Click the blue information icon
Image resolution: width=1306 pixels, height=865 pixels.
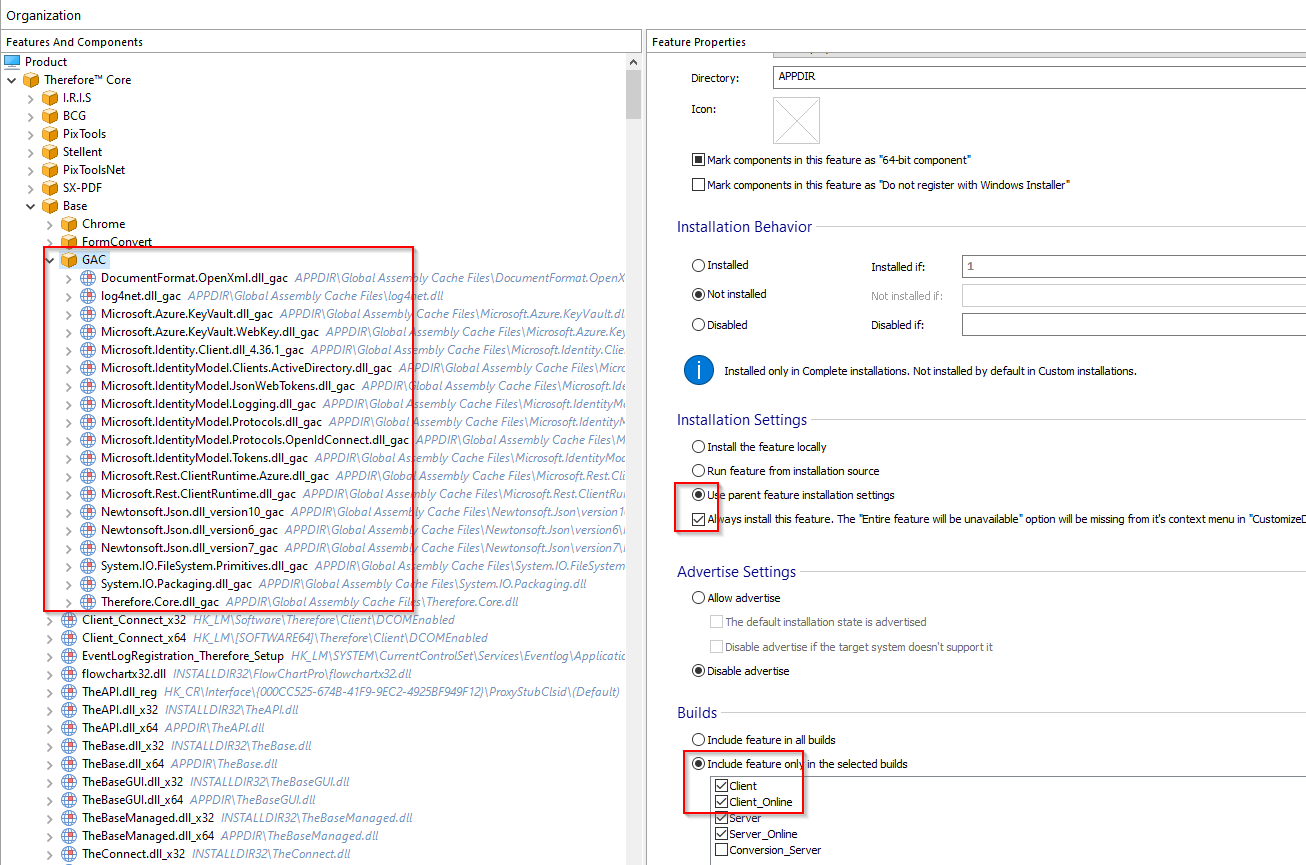(x=699, y=370)
